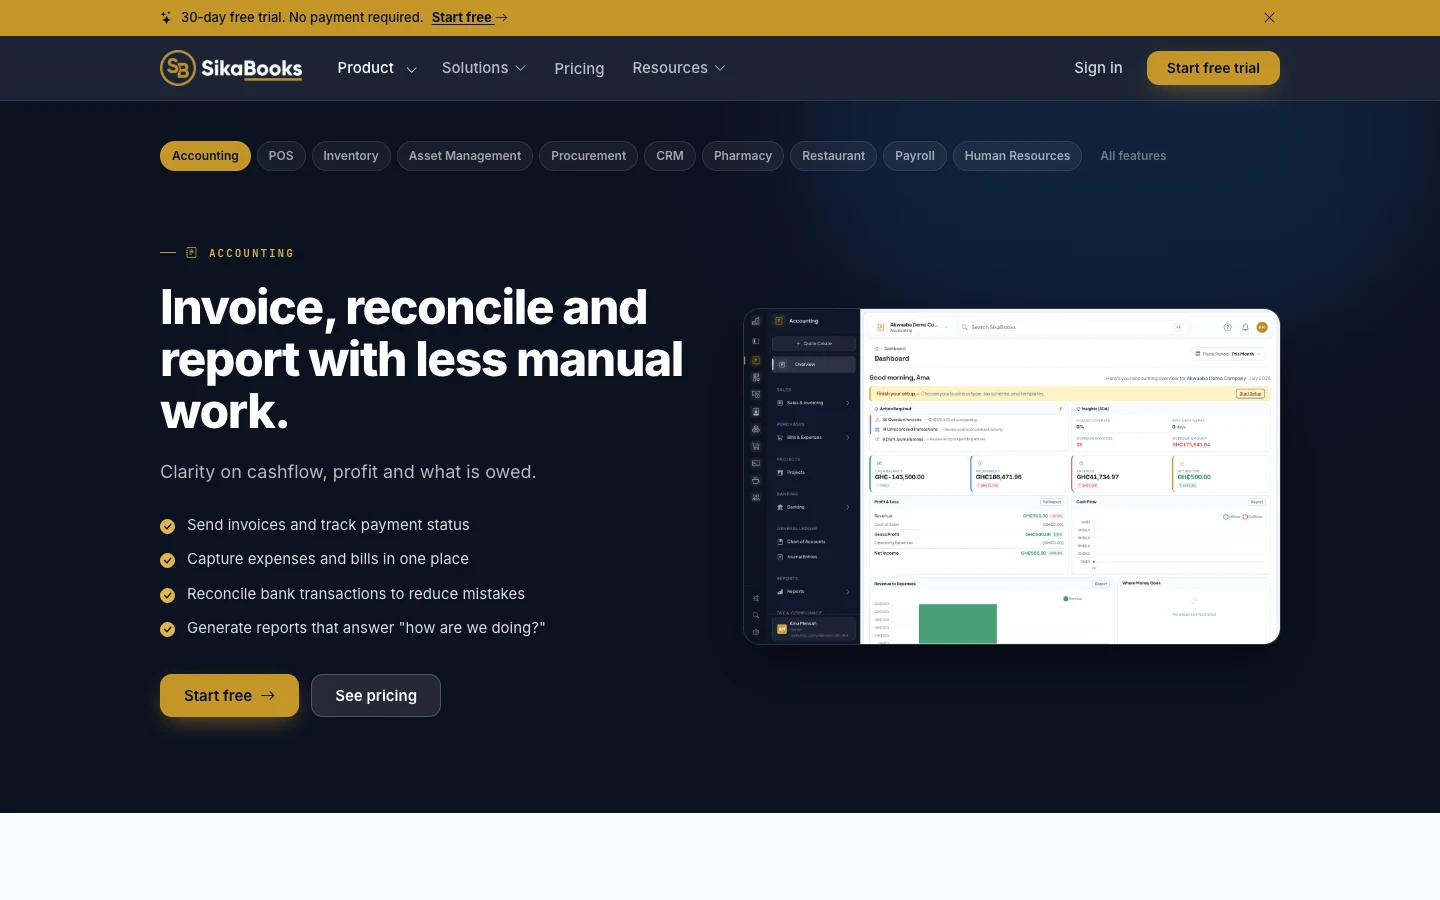Expand Bills & Expenses in the preview sidebar
Screen dimensions: 1440x900
[x=814, y=437]
